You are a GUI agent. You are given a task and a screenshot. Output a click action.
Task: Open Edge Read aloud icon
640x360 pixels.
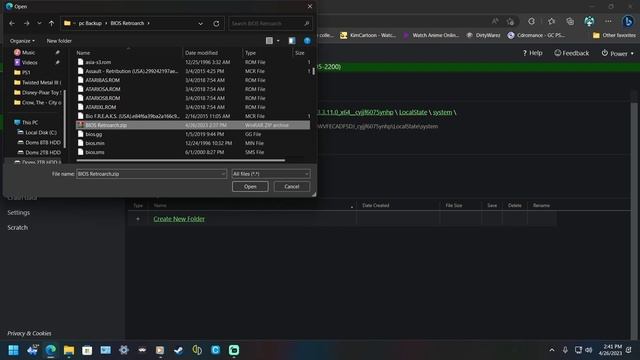click(x=495, y=21)
